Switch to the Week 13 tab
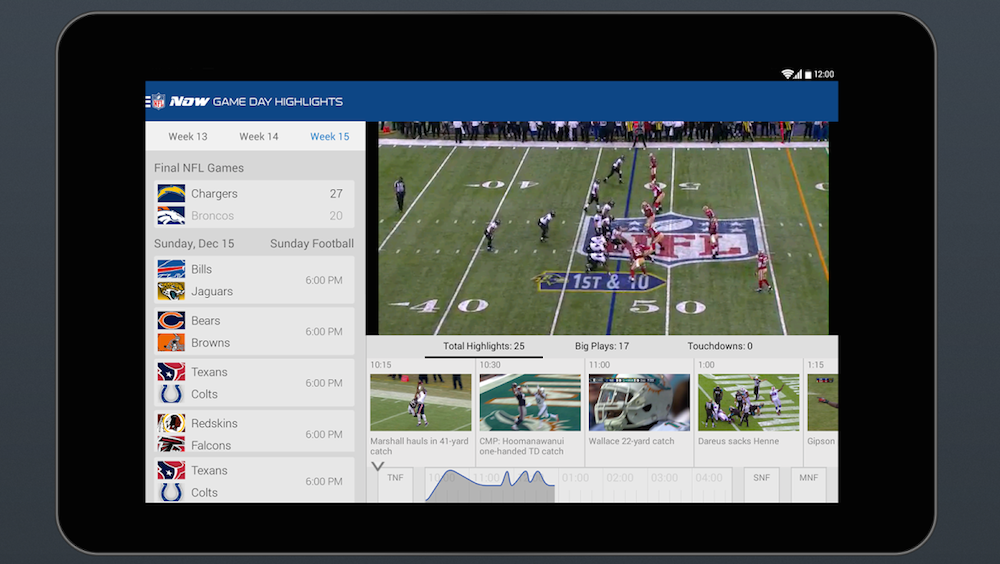1000x564 pixels. (x=188, y=137)
